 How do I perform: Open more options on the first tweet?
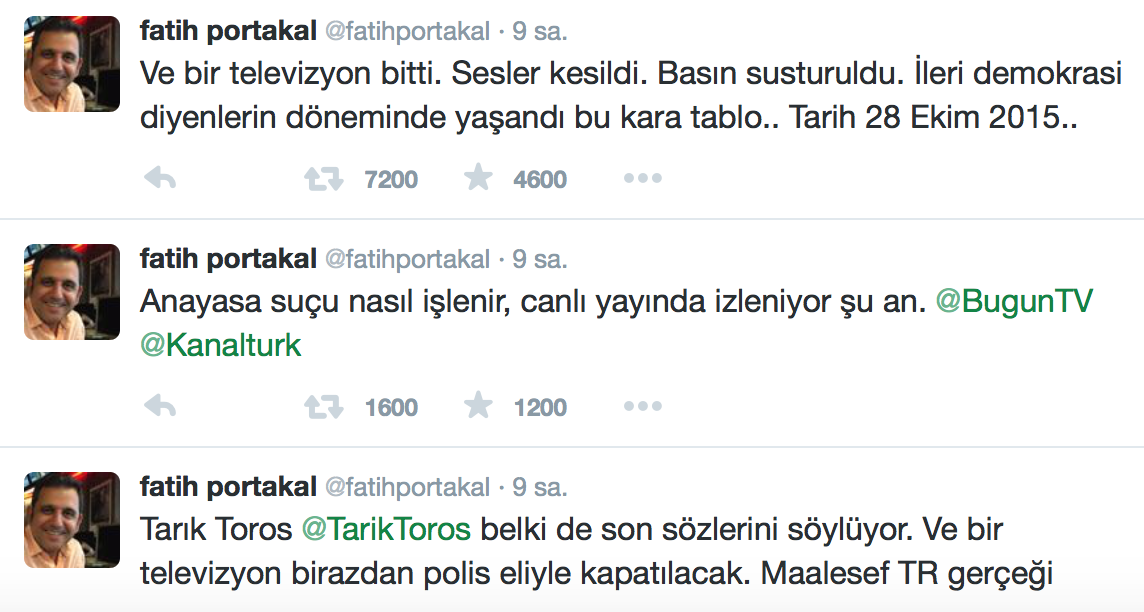click(642, 179)
